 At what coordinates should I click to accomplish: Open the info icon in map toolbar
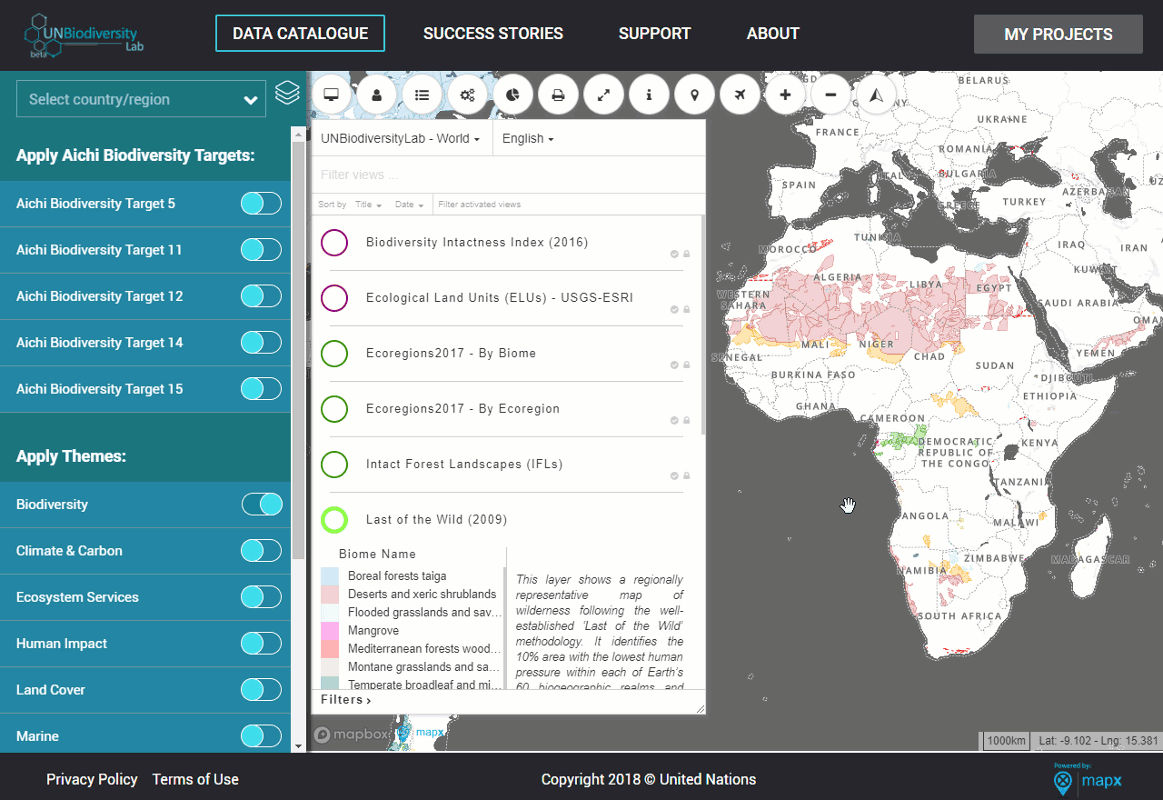[649, 95]
